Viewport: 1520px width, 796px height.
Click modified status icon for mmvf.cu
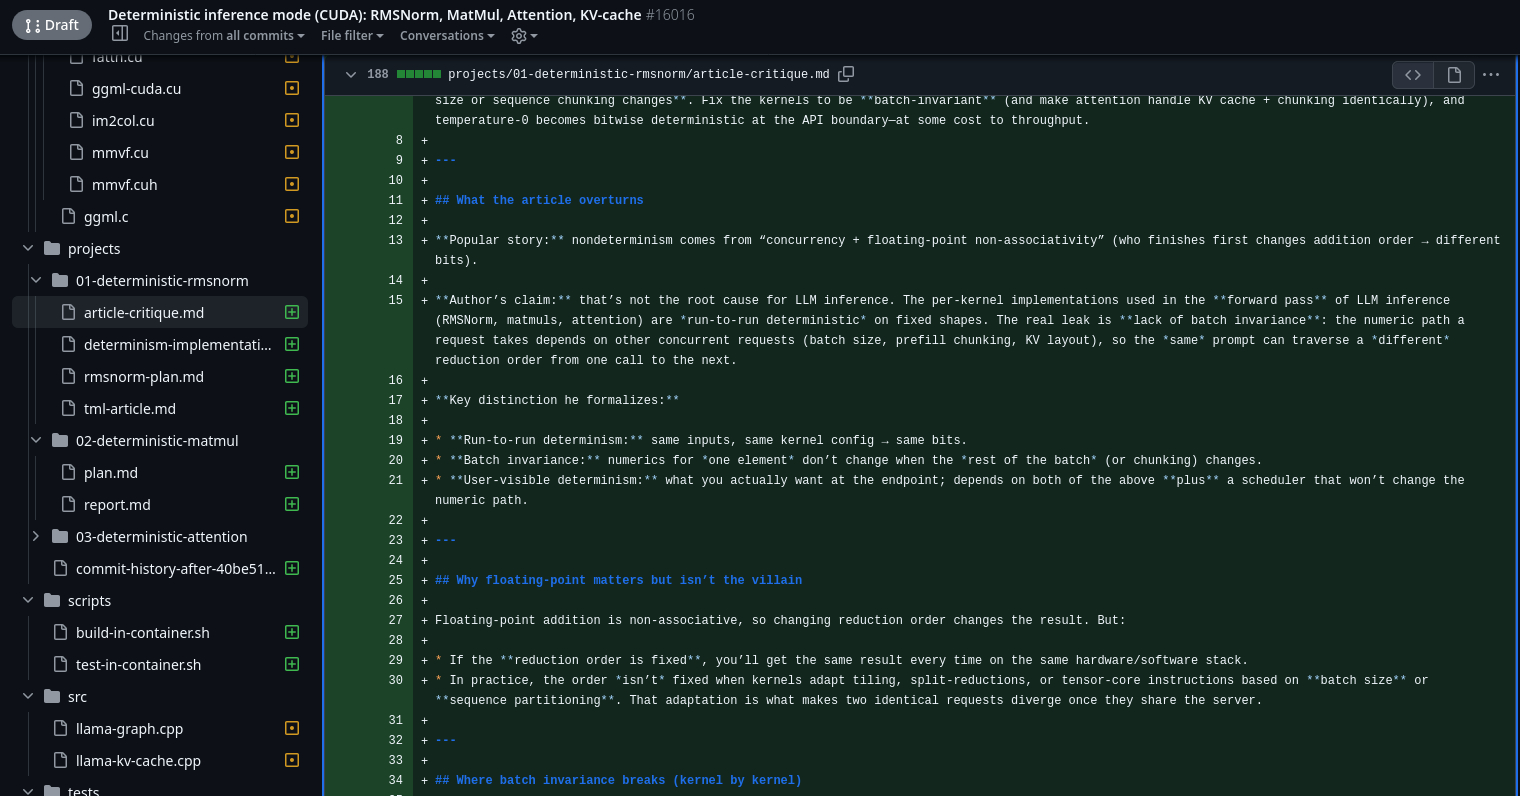pos(292,153)
